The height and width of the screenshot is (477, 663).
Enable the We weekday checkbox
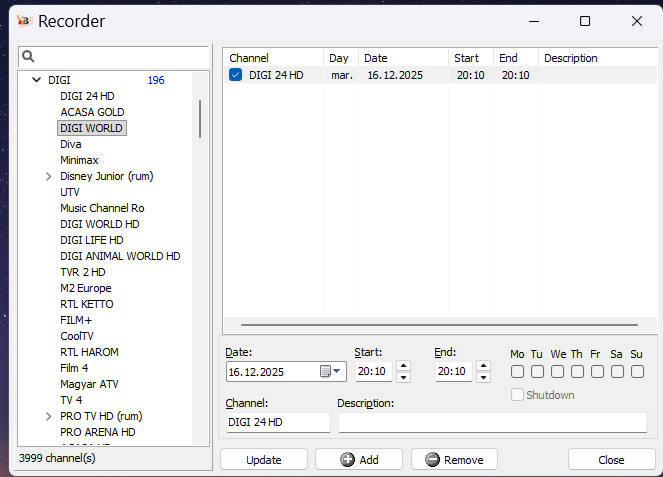[557, 372]
